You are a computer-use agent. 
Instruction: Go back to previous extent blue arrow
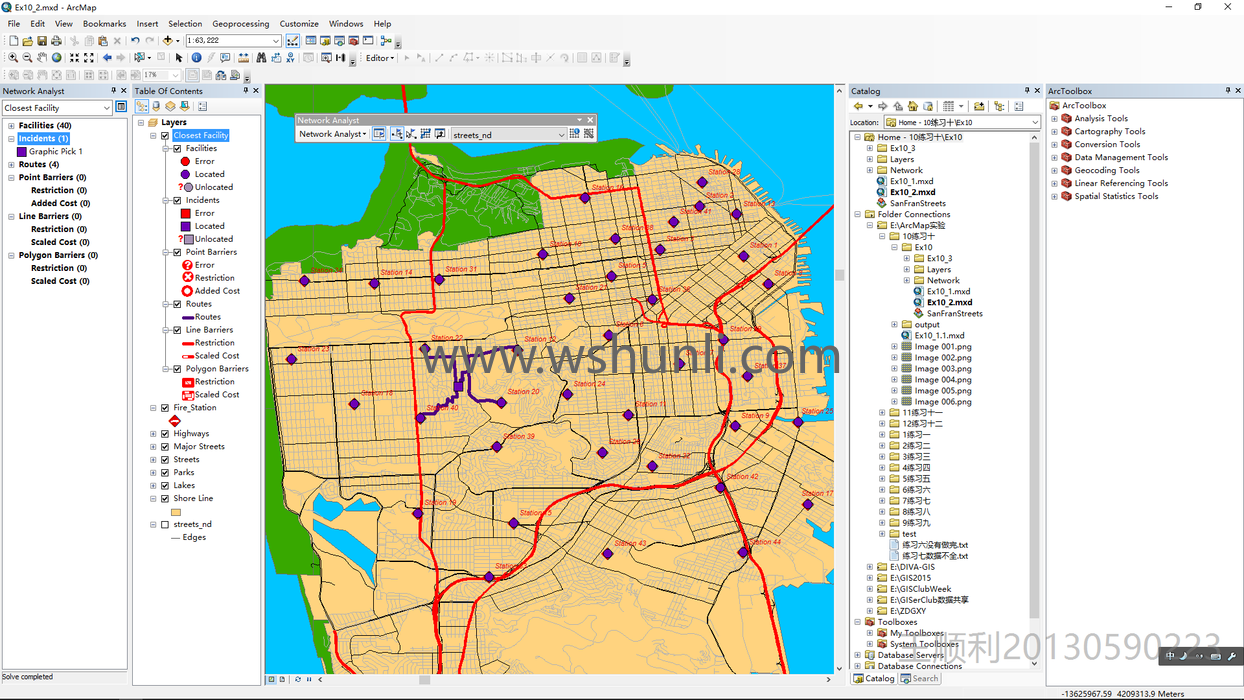[x=107, y=58]
